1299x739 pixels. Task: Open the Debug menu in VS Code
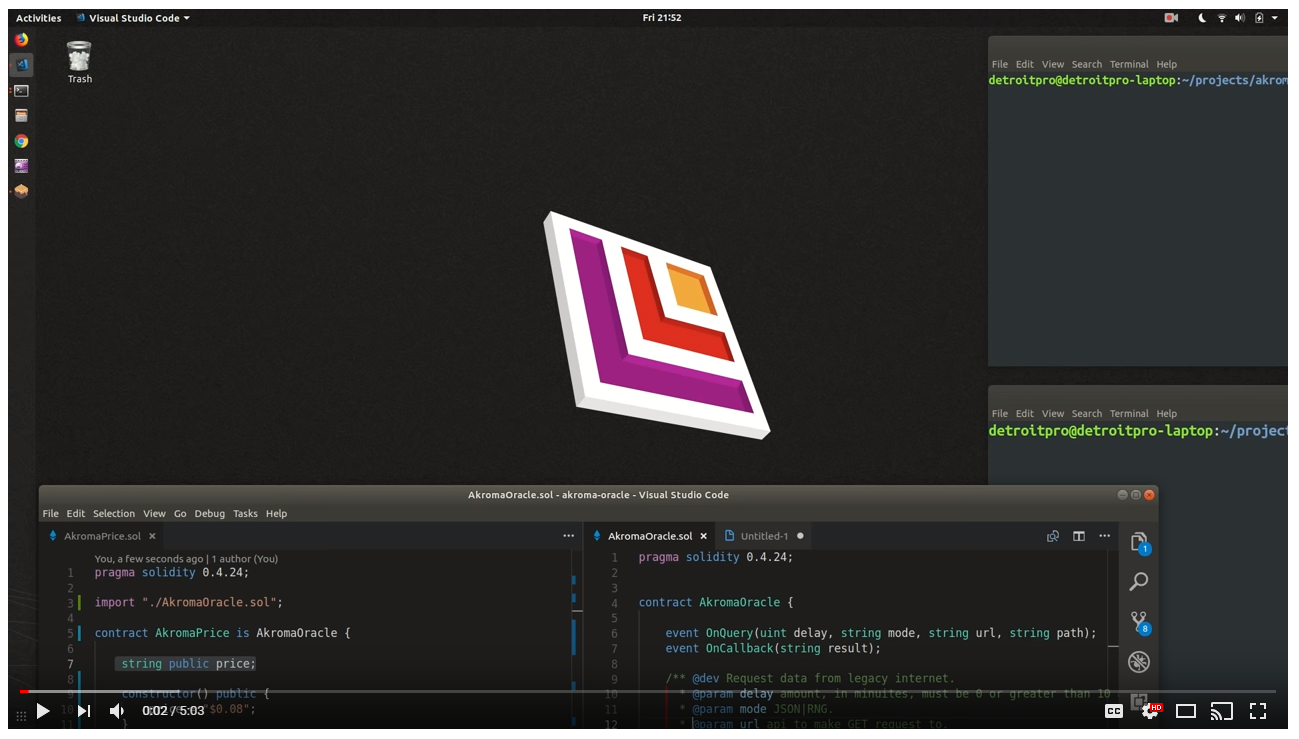(x=210, y=514)
